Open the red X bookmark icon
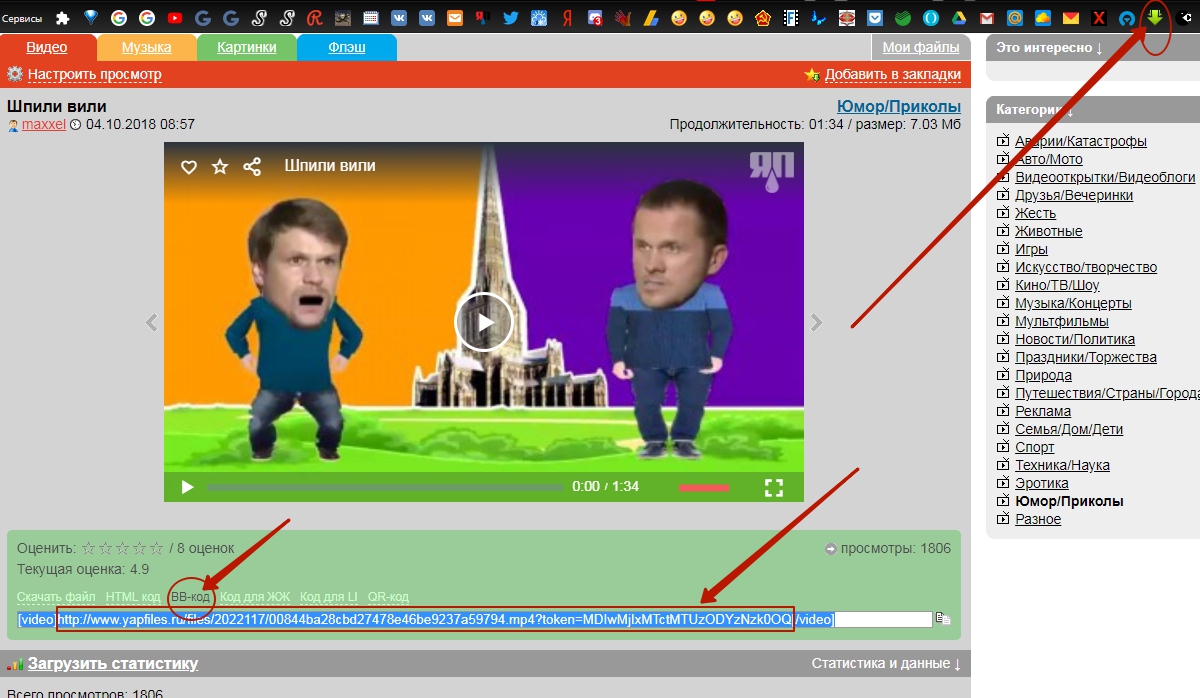The width and height of the screenshot is (1200, 698). (x=1099, y=18)
